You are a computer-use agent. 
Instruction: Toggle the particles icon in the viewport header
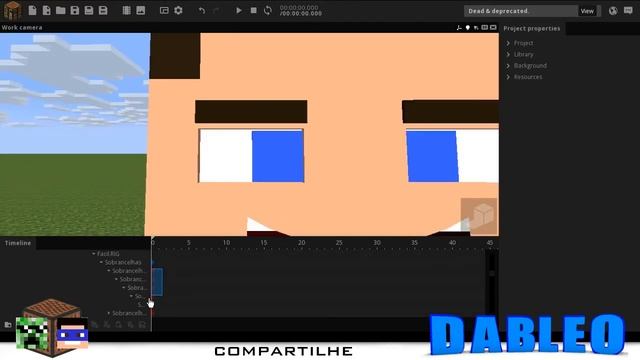coord(476,27)
